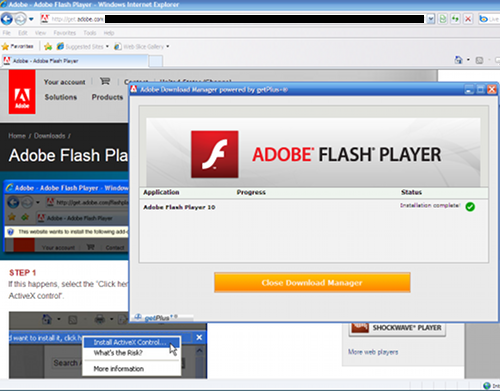This screenshot has height=391, width=500.
Task: Click the Adobe Flash Player 10 row
Action: (313, 207)
